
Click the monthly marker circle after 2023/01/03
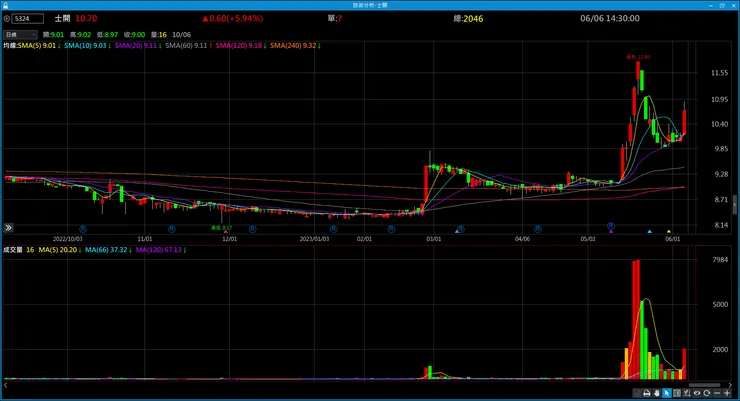[x=334, y=229]
